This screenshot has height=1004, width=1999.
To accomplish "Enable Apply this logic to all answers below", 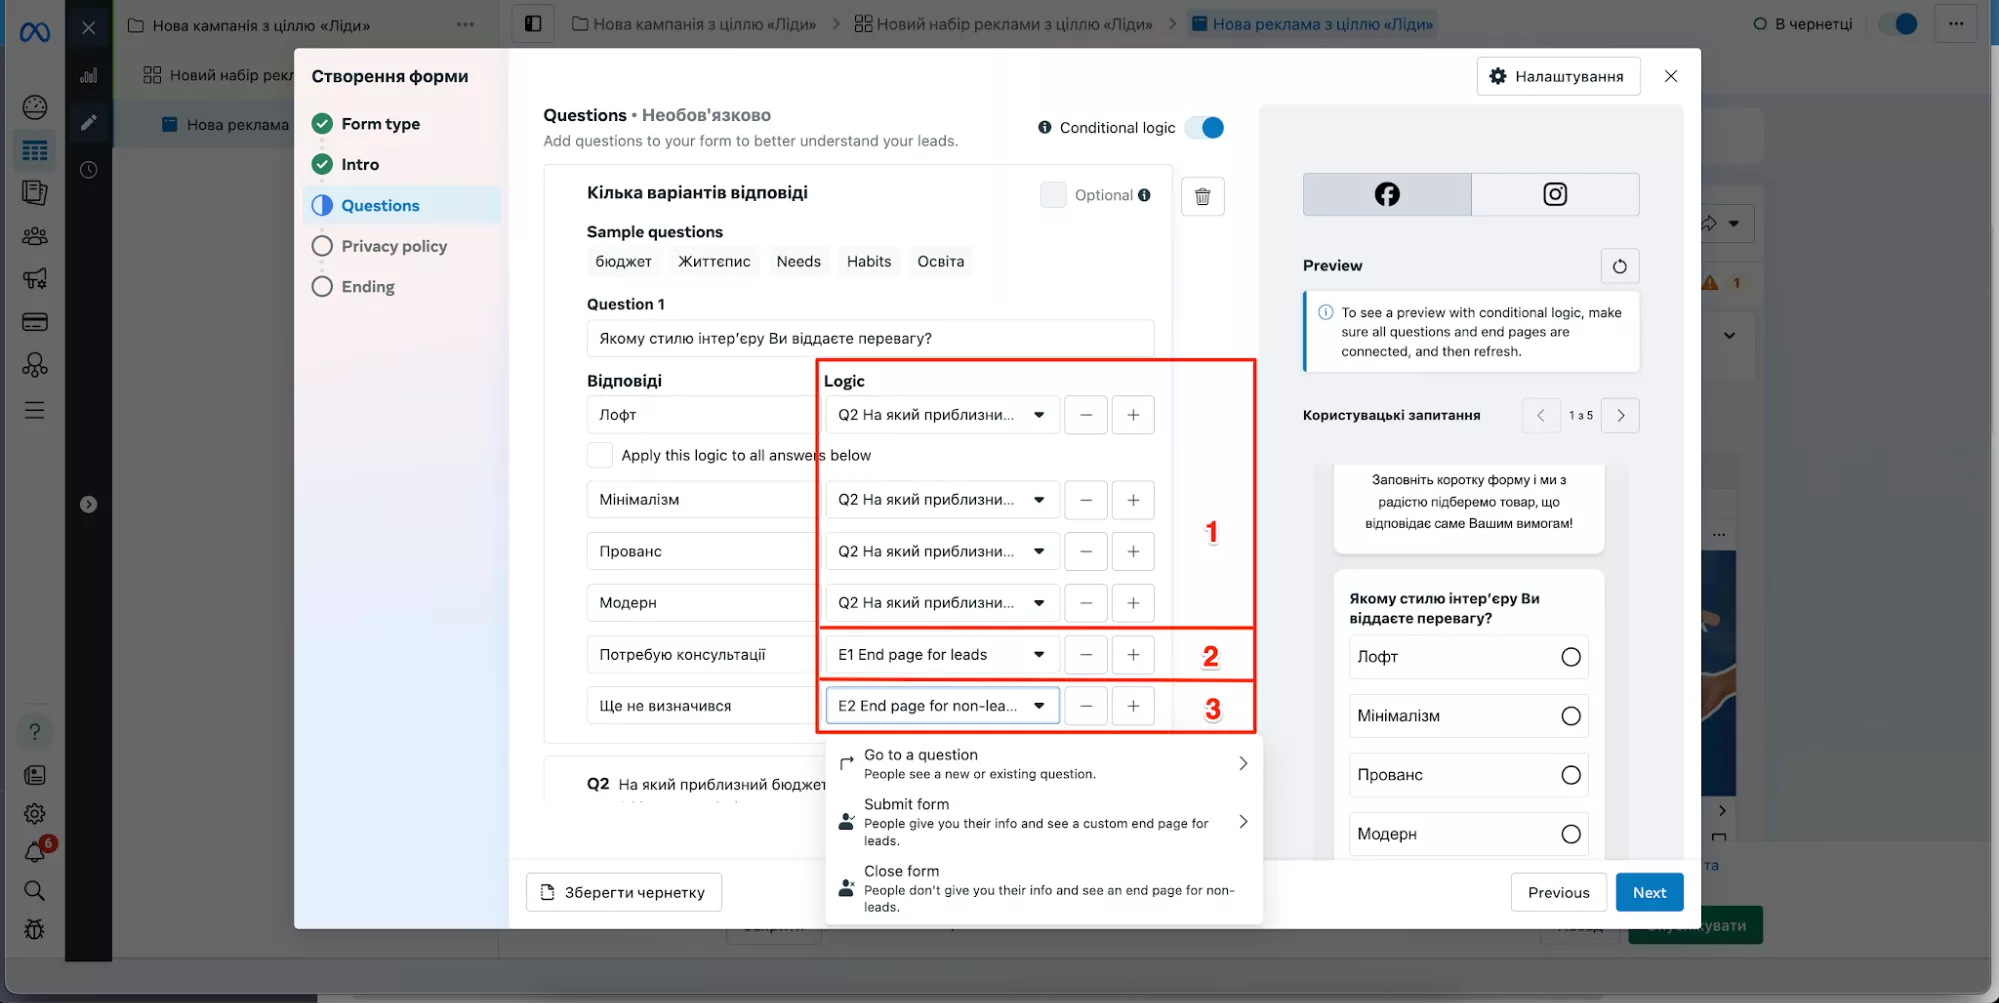I will [600, 455].
